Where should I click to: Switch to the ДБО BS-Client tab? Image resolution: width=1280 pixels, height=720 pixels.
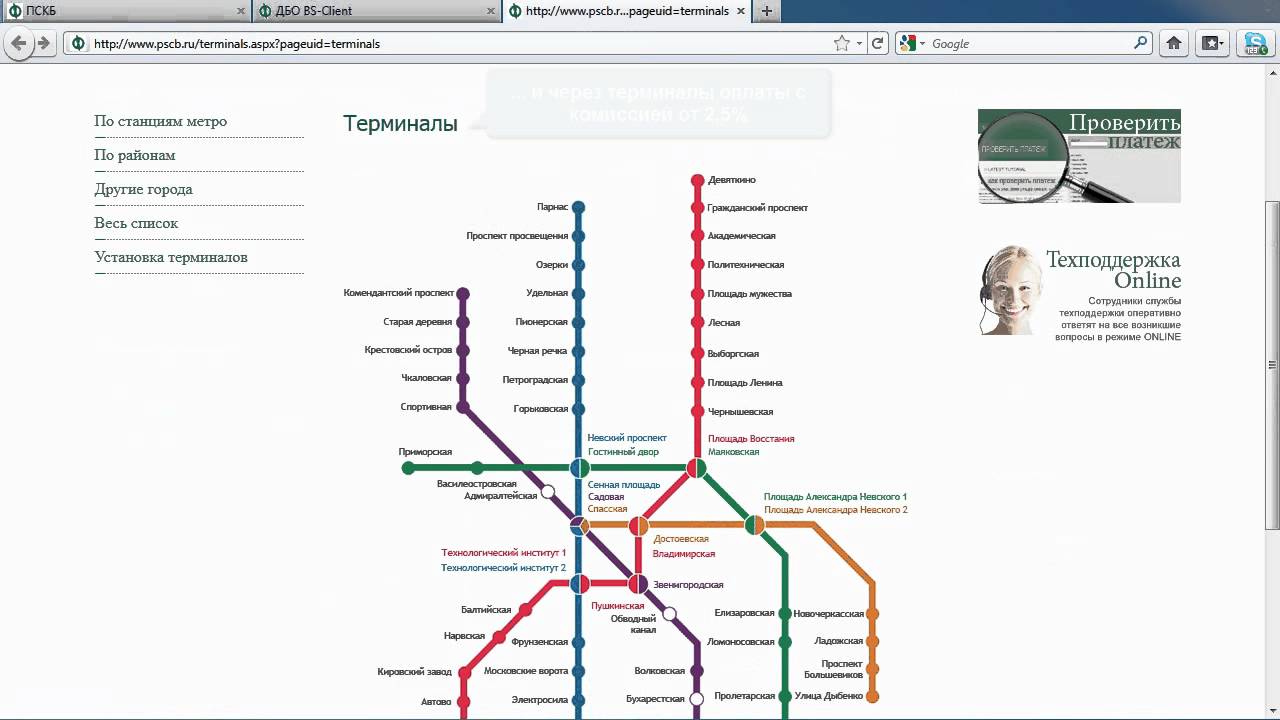(x=376, y=11)
